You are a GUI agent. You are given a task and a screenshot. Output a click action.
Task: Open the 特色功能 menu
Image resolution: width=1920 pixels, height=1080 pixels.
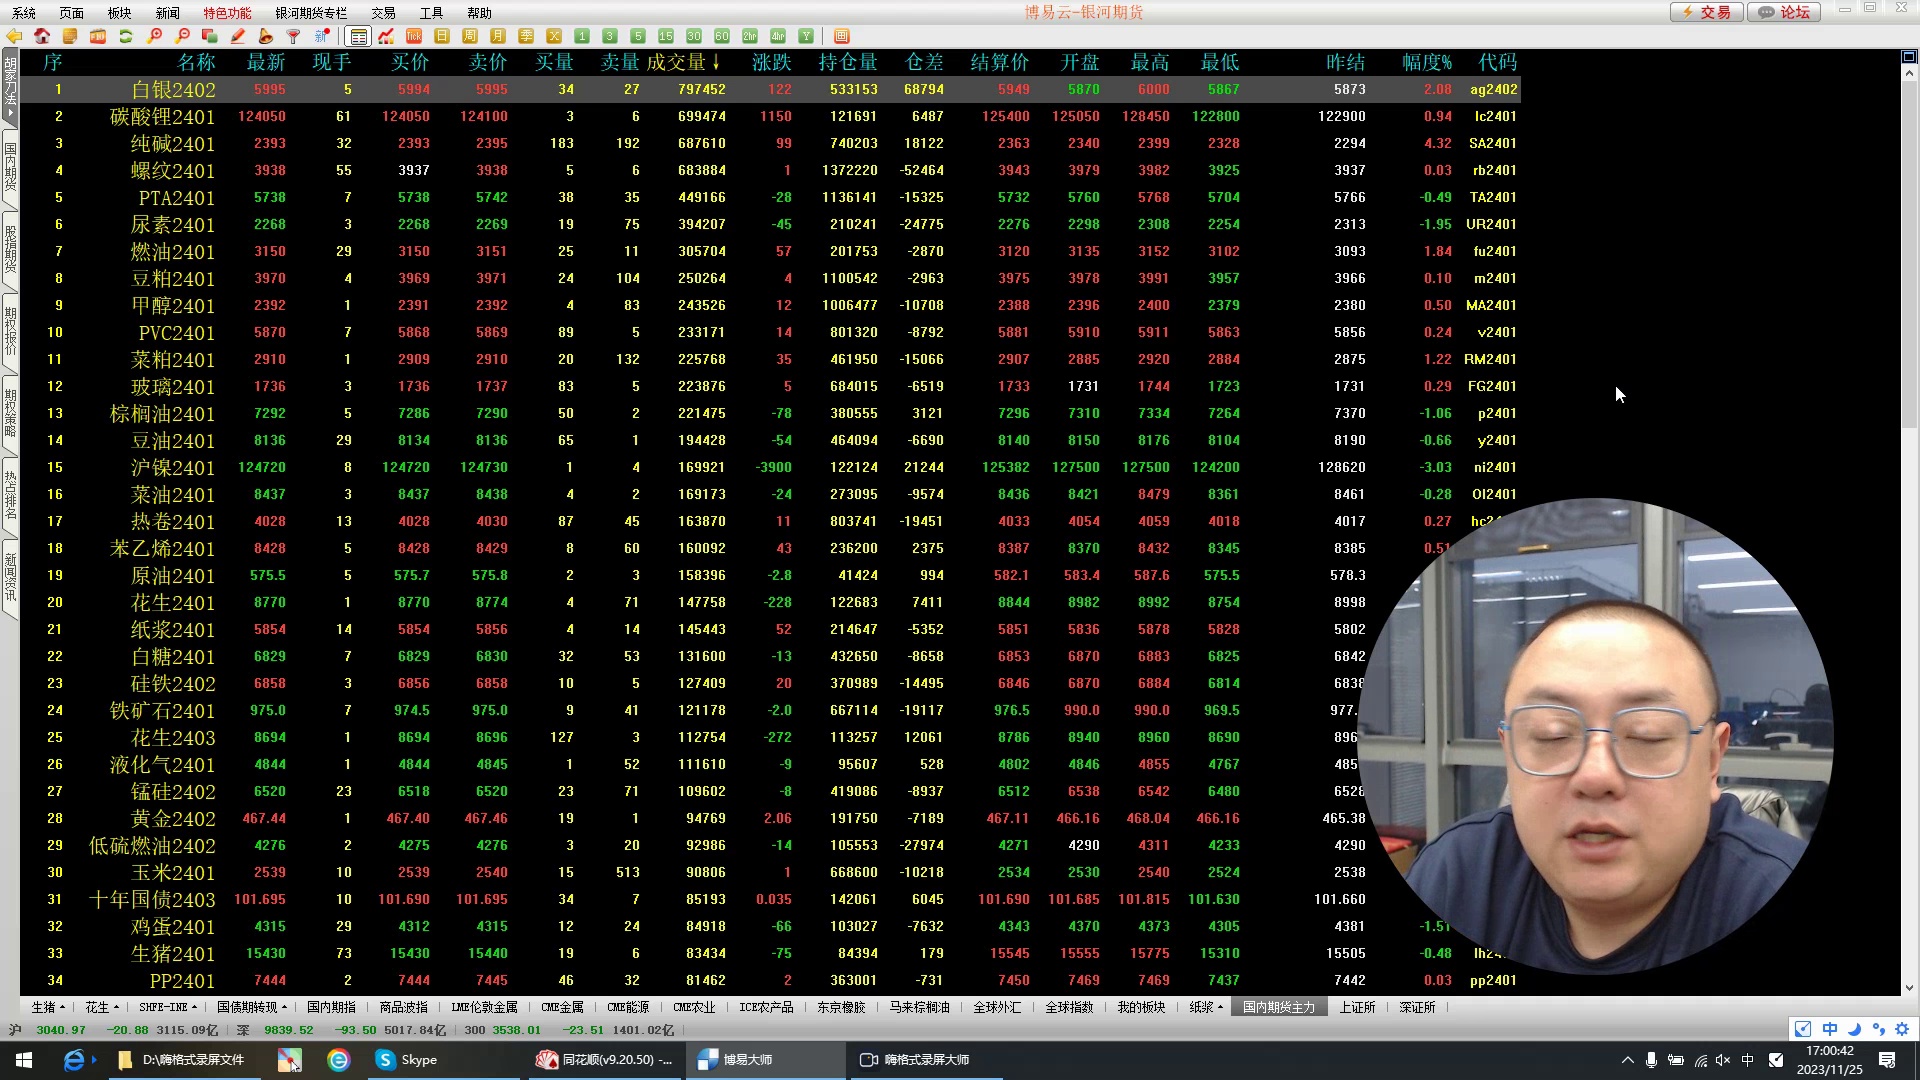(227, 13)
